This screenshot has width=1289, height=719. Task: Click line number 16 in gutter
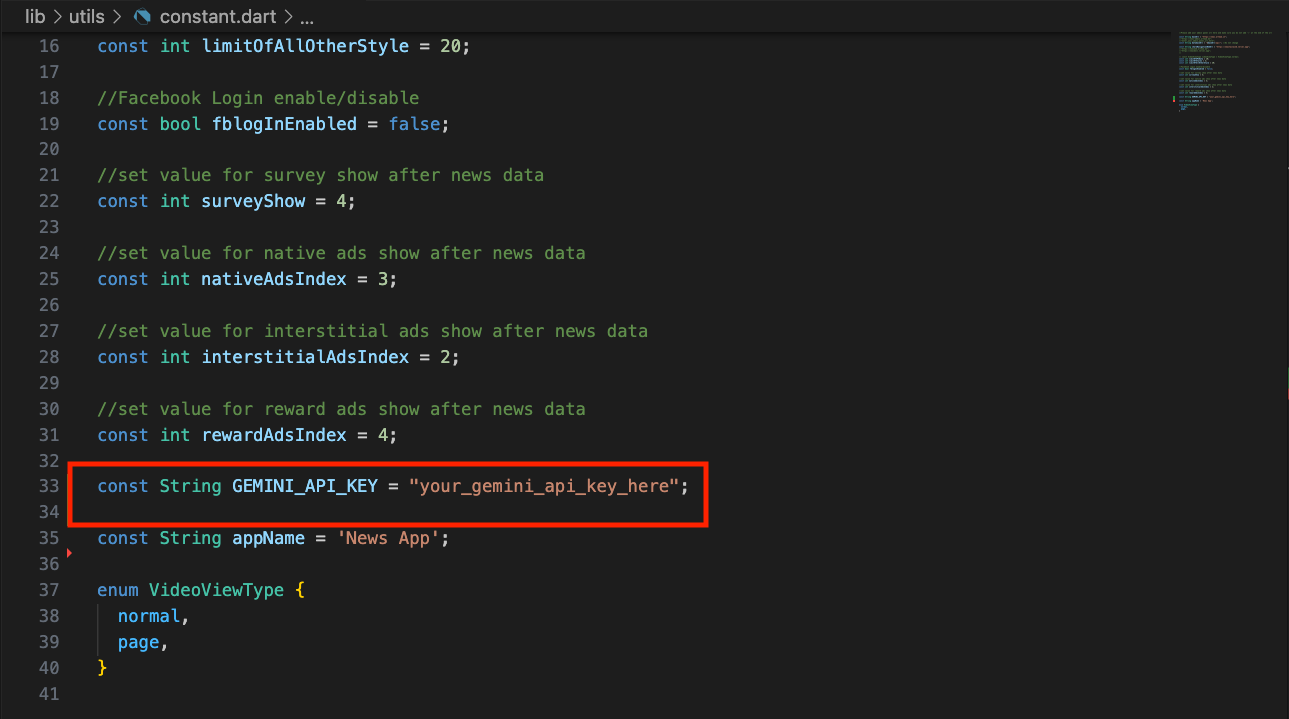click(x=49, y=46)
